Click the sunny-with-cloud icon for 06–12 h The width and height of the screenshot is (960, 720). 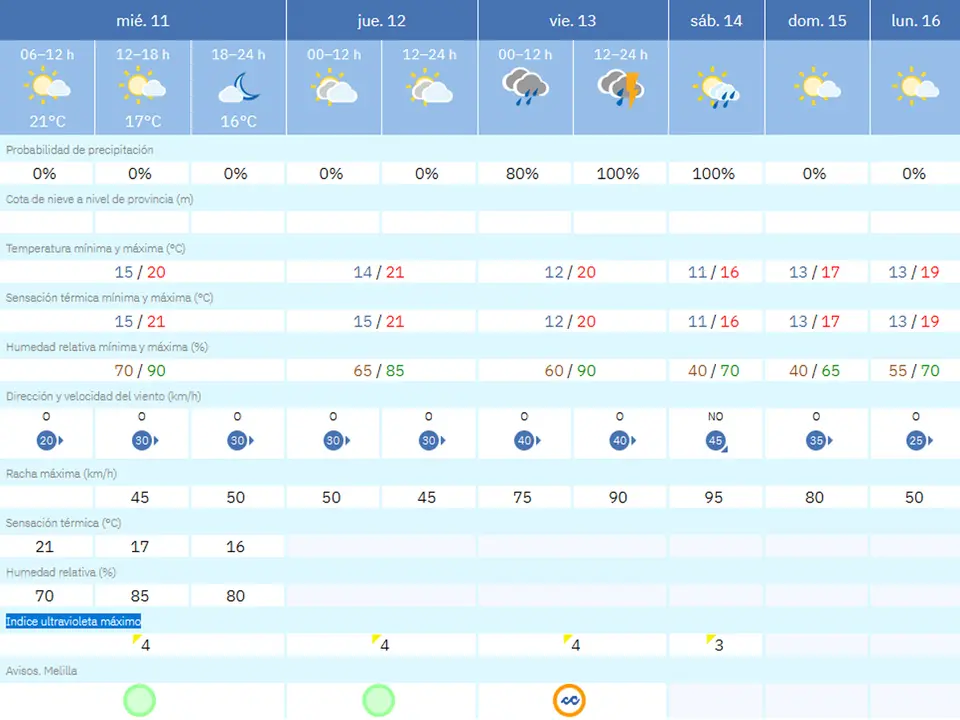point(47,86)
